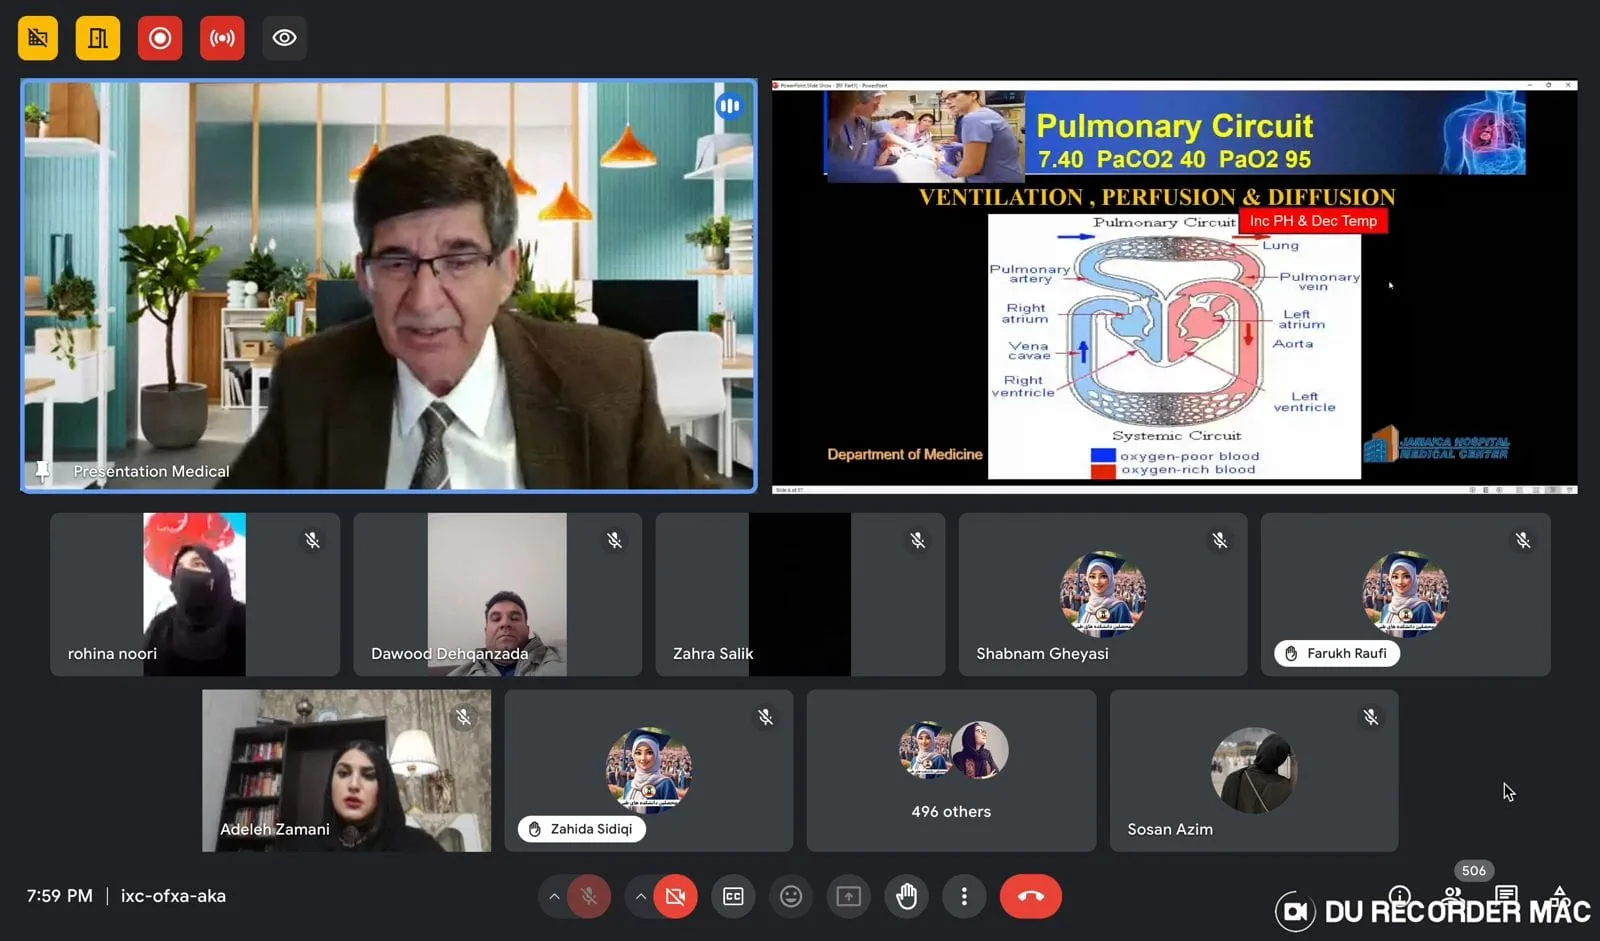This screenshot has width=1600, height=941.
Task: Click the yellow breakout room door icon
Action: 98,38
